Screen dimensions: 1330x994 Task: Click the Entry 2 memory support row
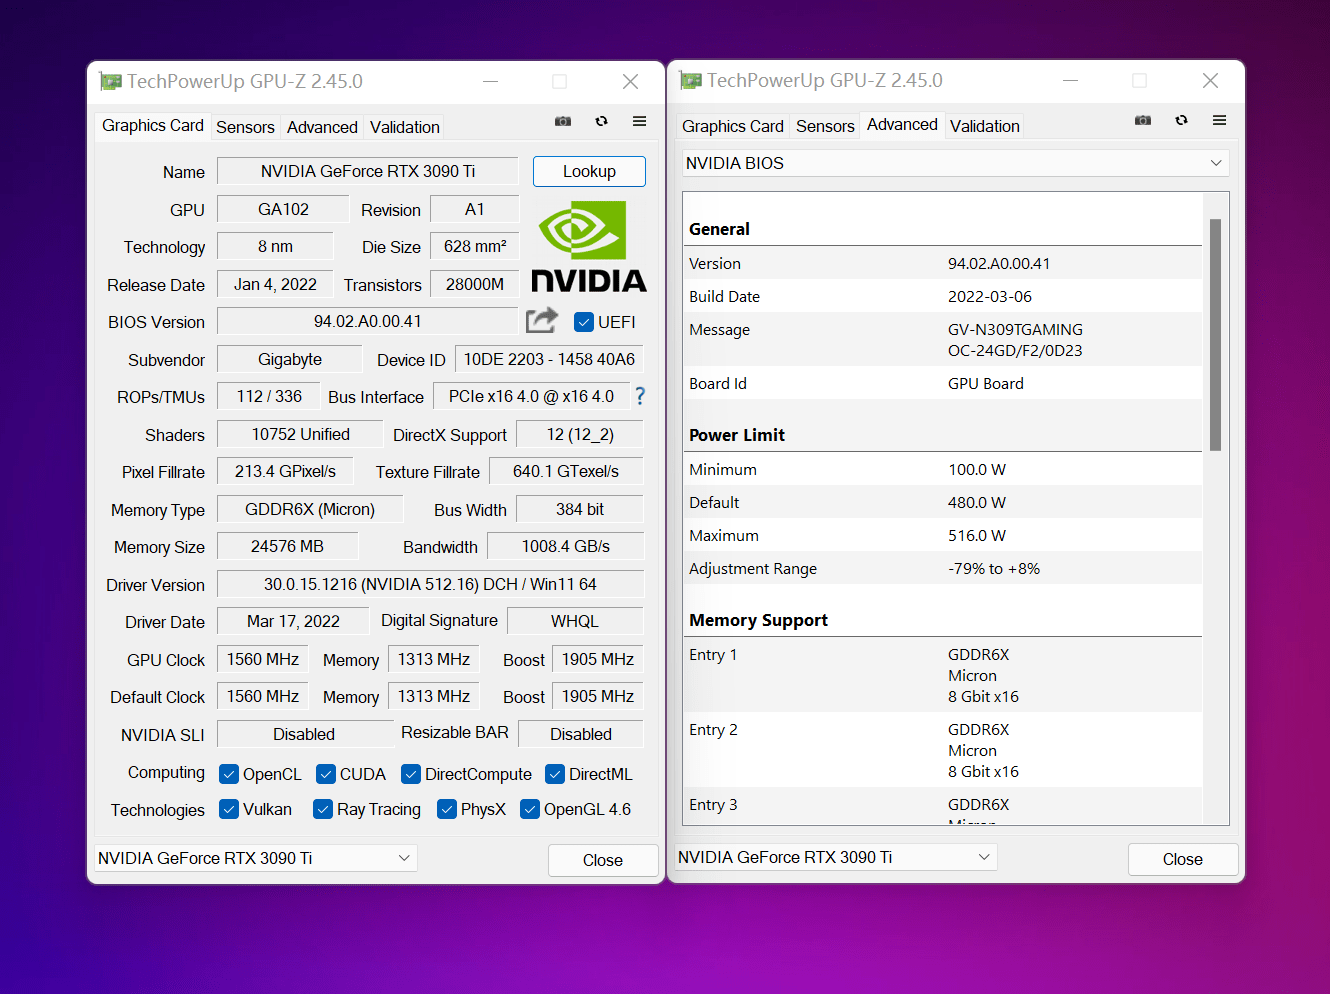(x=943, y=750)
